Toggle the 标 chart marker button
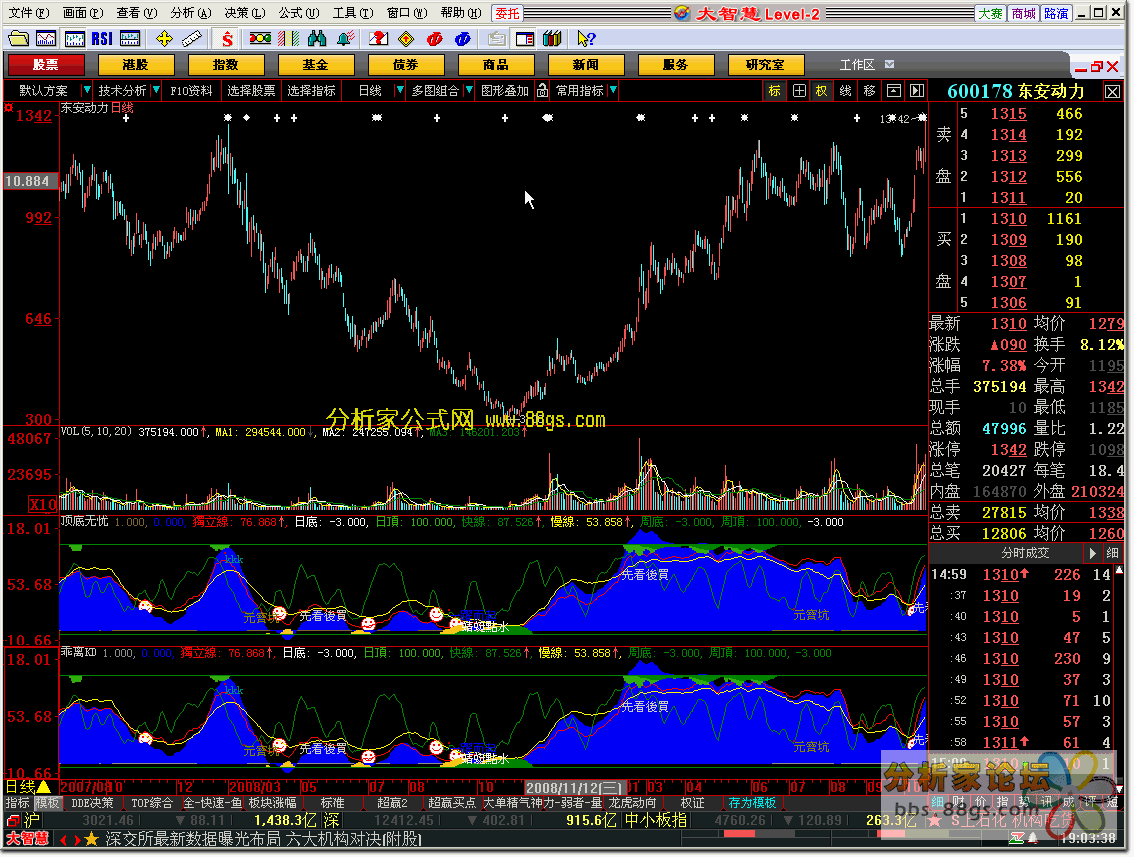 click(775, 90)
